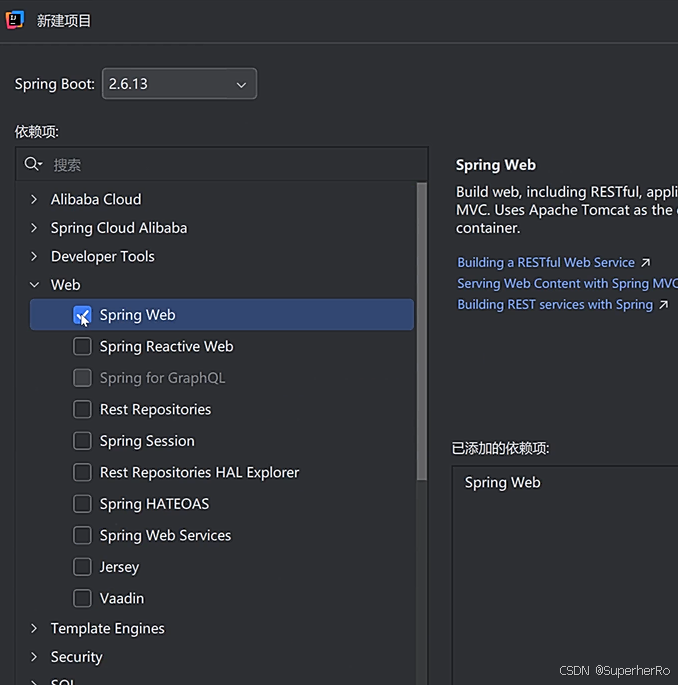Click the disabled Spring for GraphQL checkbox

82,378
